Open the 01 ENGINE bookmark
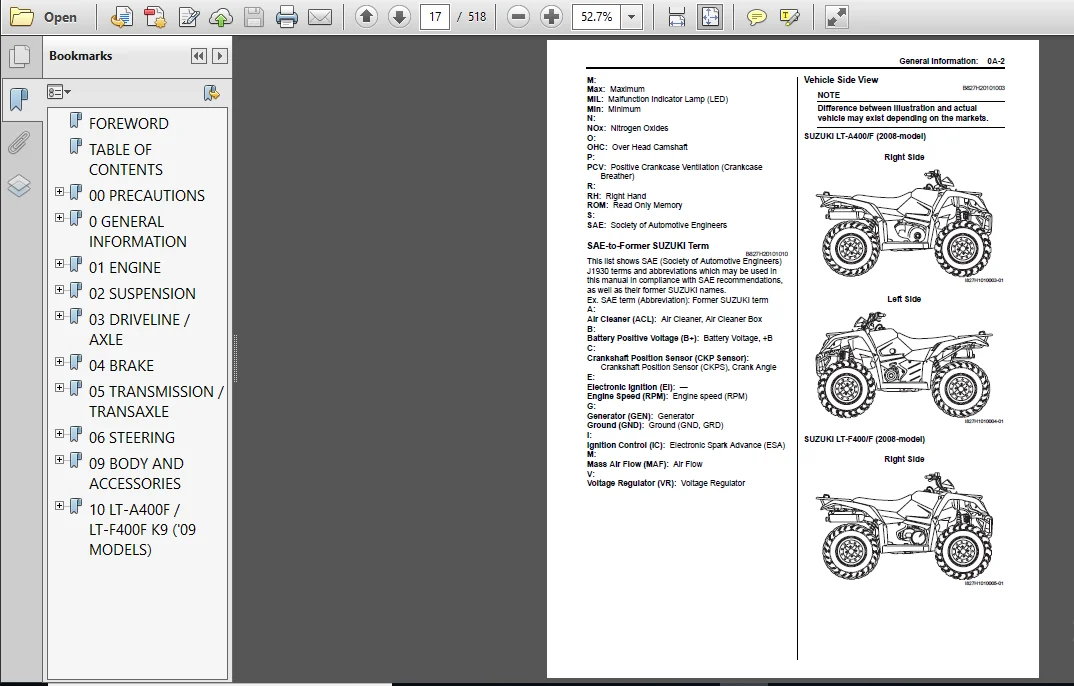 125,268
